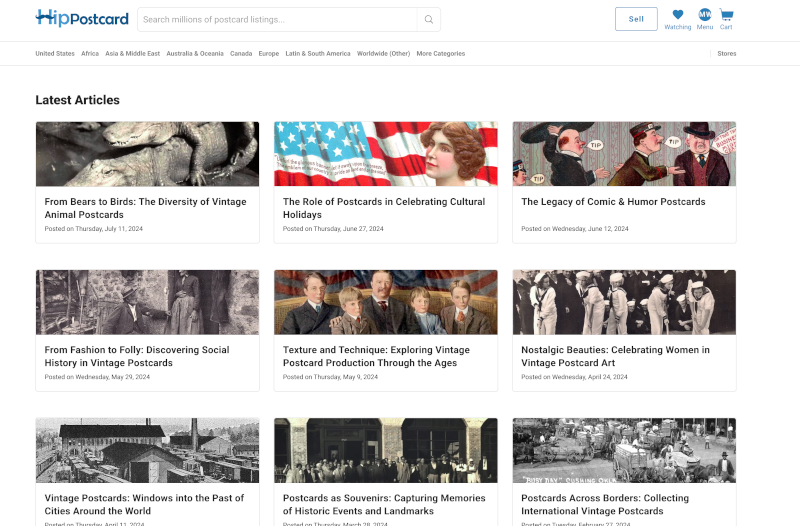Viewport: 800px width, 526px height.
Task: Open the rail yard cityscape thumbnail
Action: 147,450
